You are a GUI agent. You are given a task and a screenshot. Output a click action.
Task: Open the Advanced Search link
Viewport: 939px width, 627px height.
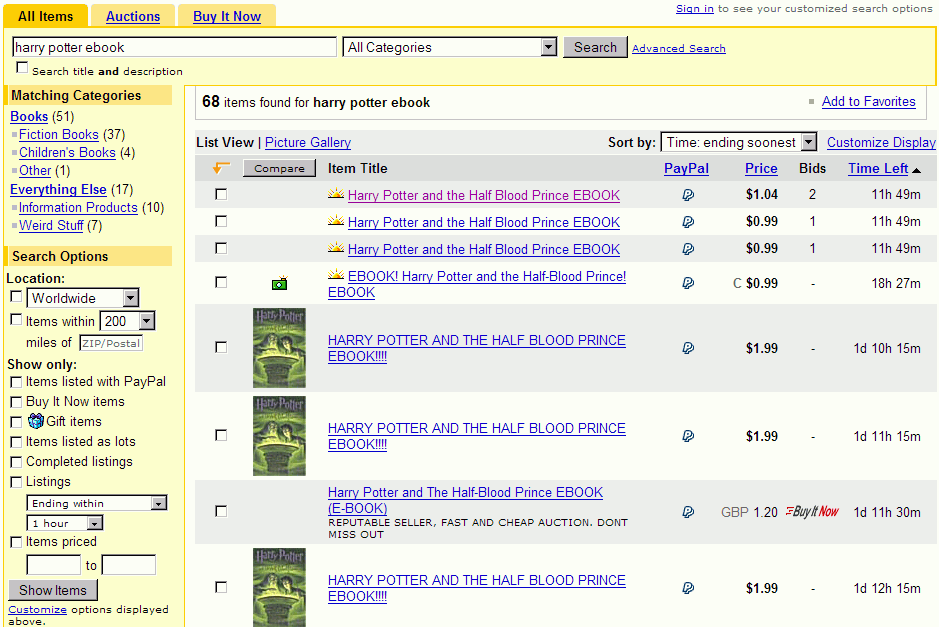pyautogui.click(x=678, y=49)
